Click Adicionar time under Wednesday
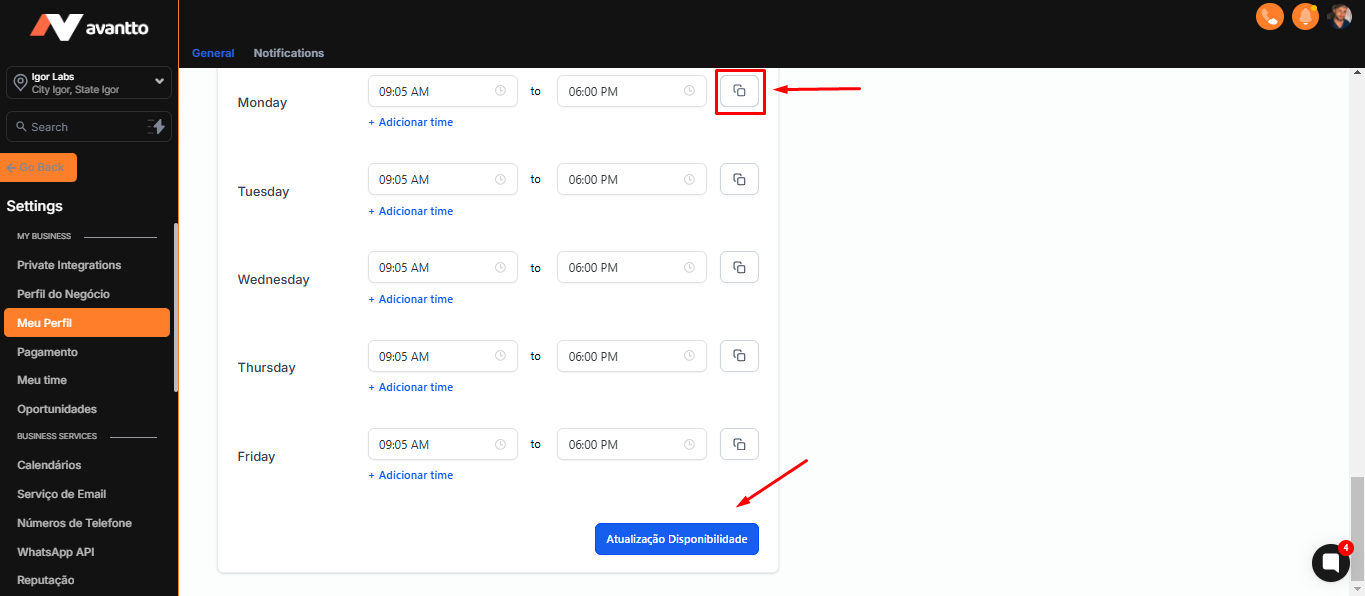Screen dimensions: 1365x596 [411, 299]
